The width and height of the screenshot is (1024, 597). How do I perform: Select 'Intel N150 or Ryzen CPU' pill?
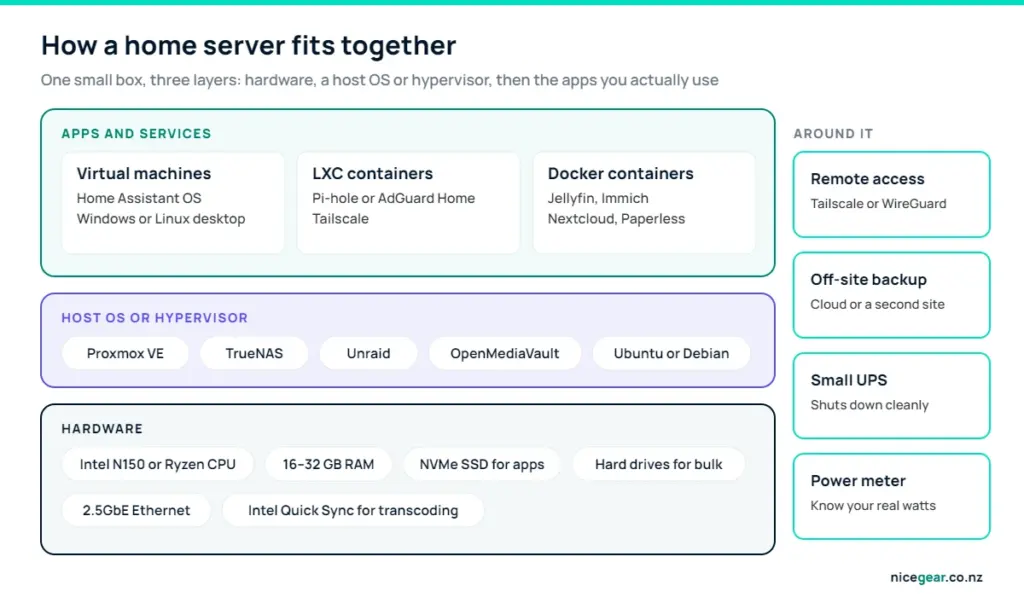click(157, 464)
